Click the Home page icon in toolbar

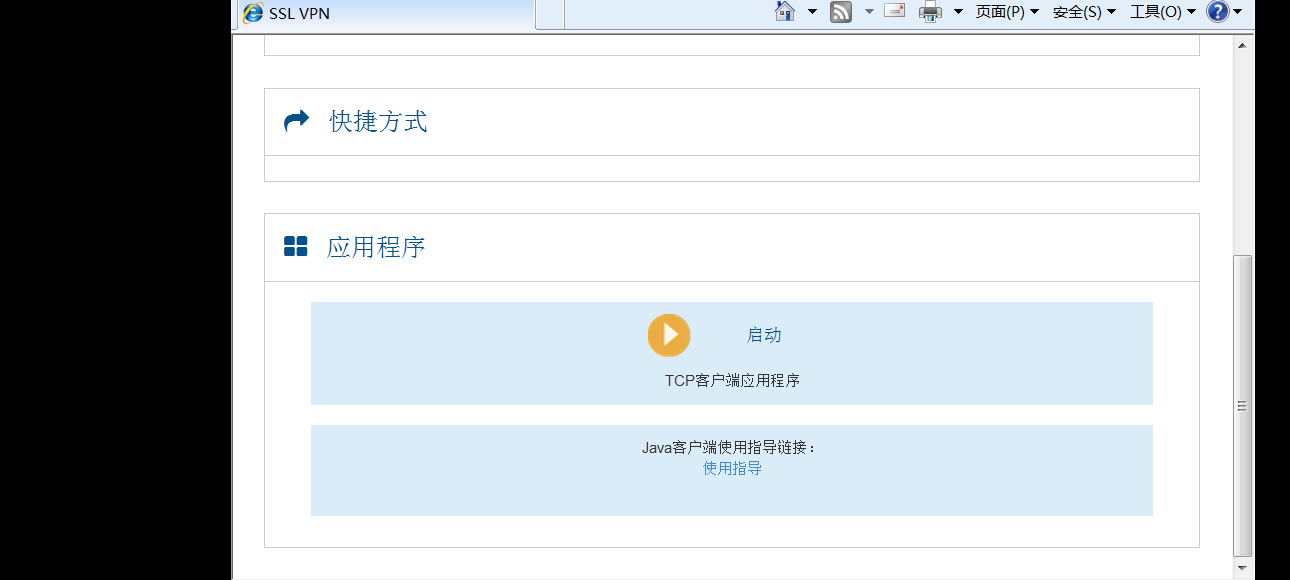[x=786, y=12]
